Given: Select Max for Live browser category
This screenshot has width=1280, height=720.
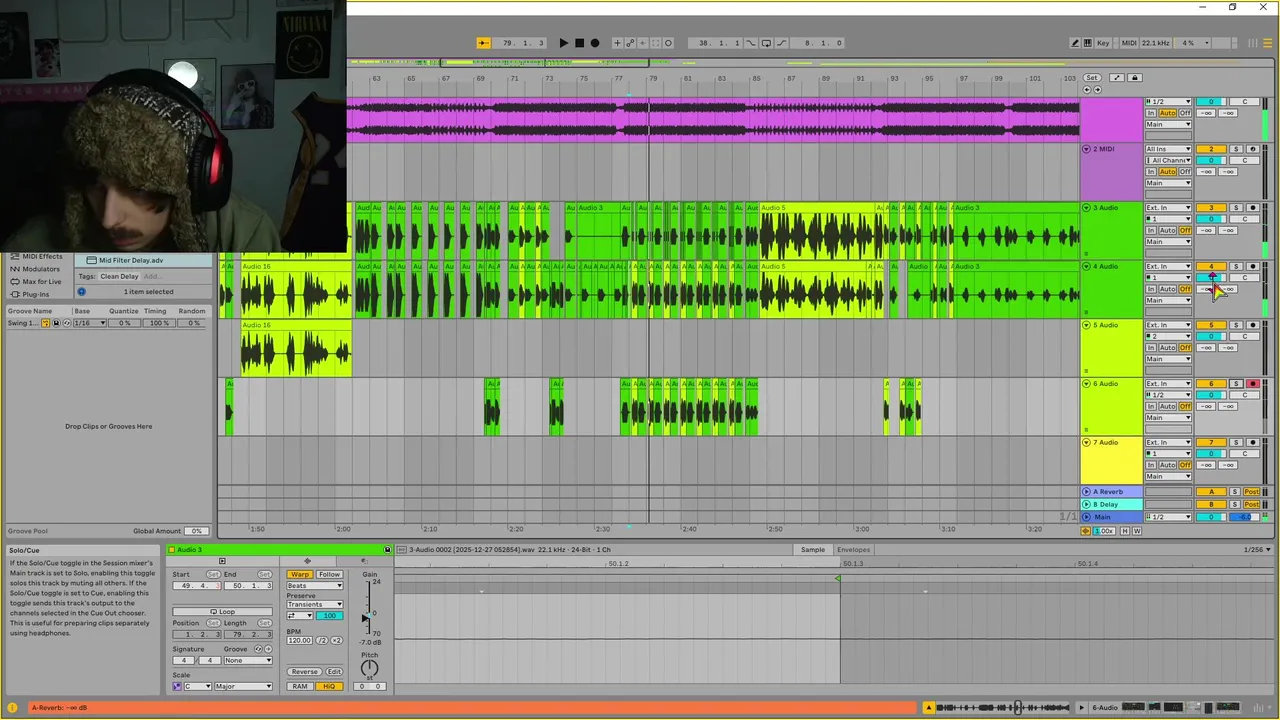Looking at the screenshot, I should pos(41,281).
